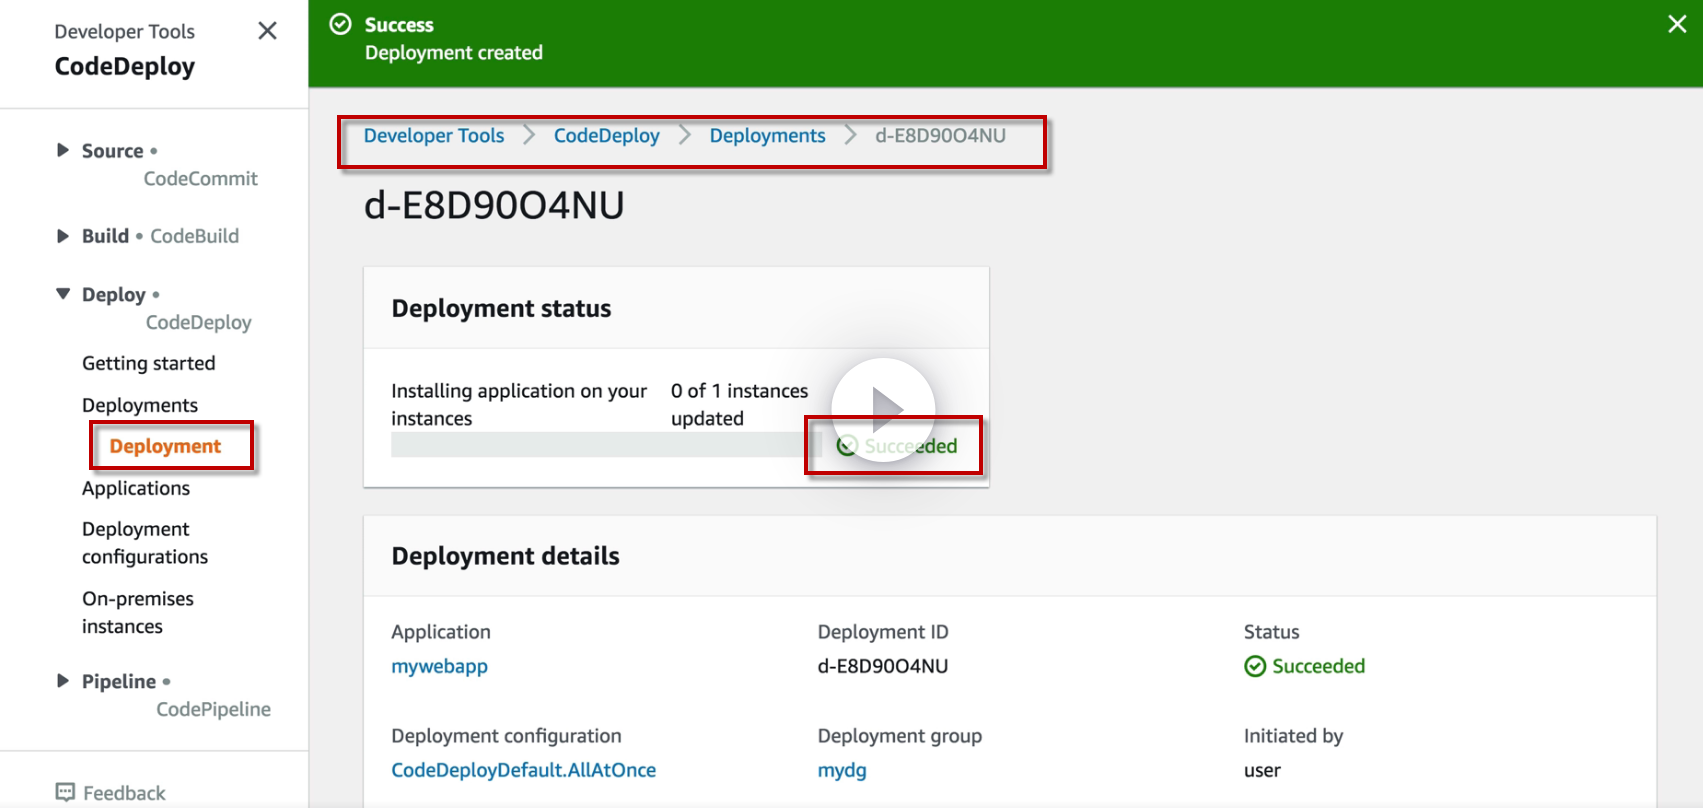
Task: Click Succeeded icon in Deployment details
Action: (1255, 666)
